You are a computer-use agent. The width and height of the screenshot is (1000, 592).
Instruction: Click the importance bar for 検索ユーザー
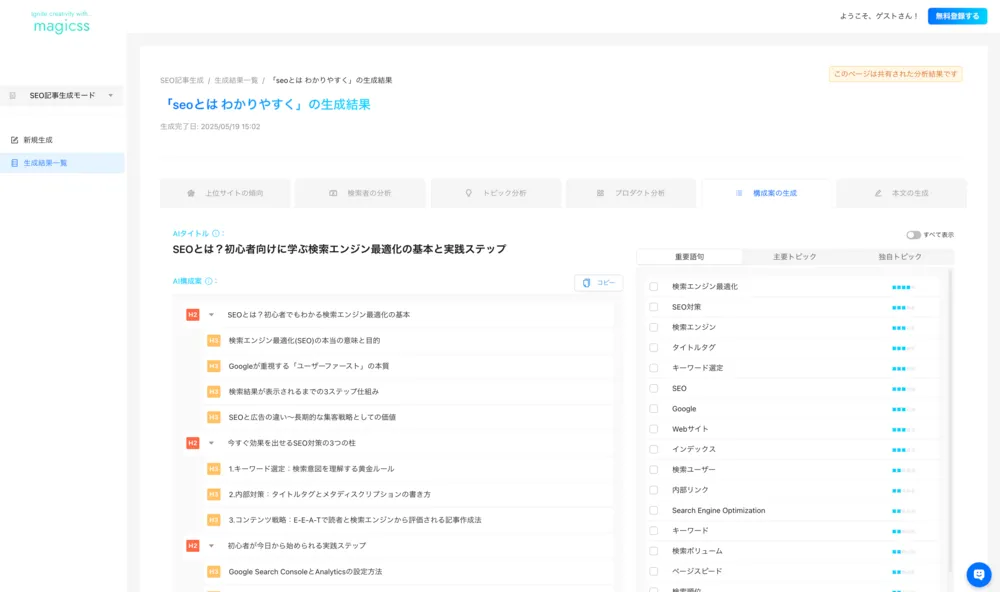pyautogui.click(x=903, y=470)
